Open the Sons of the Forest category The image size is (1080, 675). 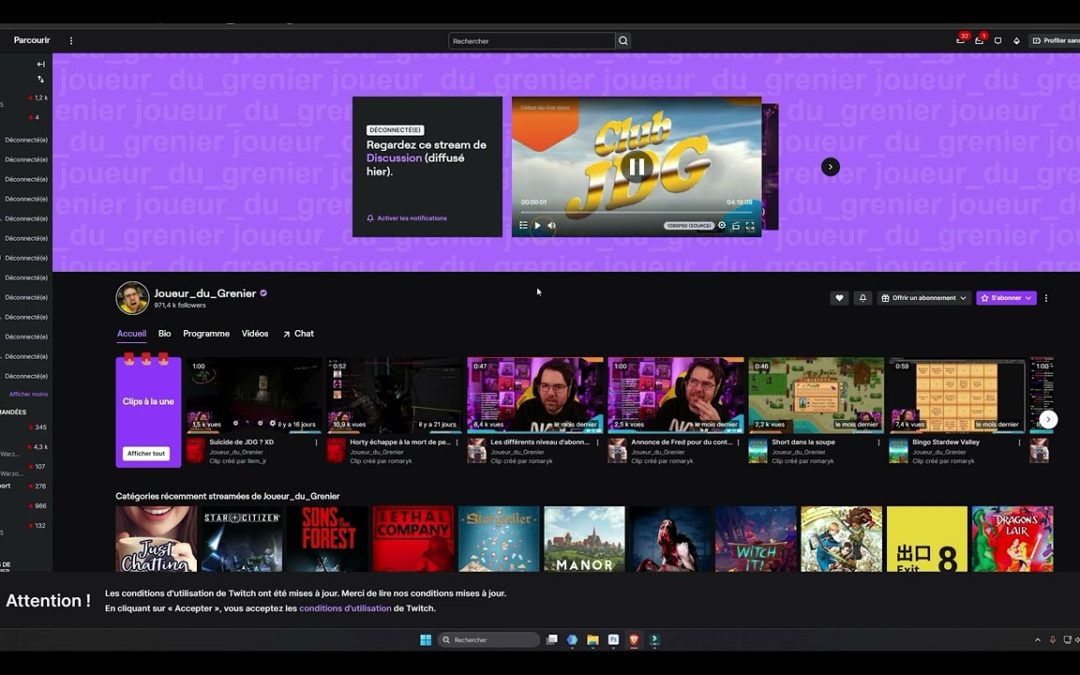point(327,539)
